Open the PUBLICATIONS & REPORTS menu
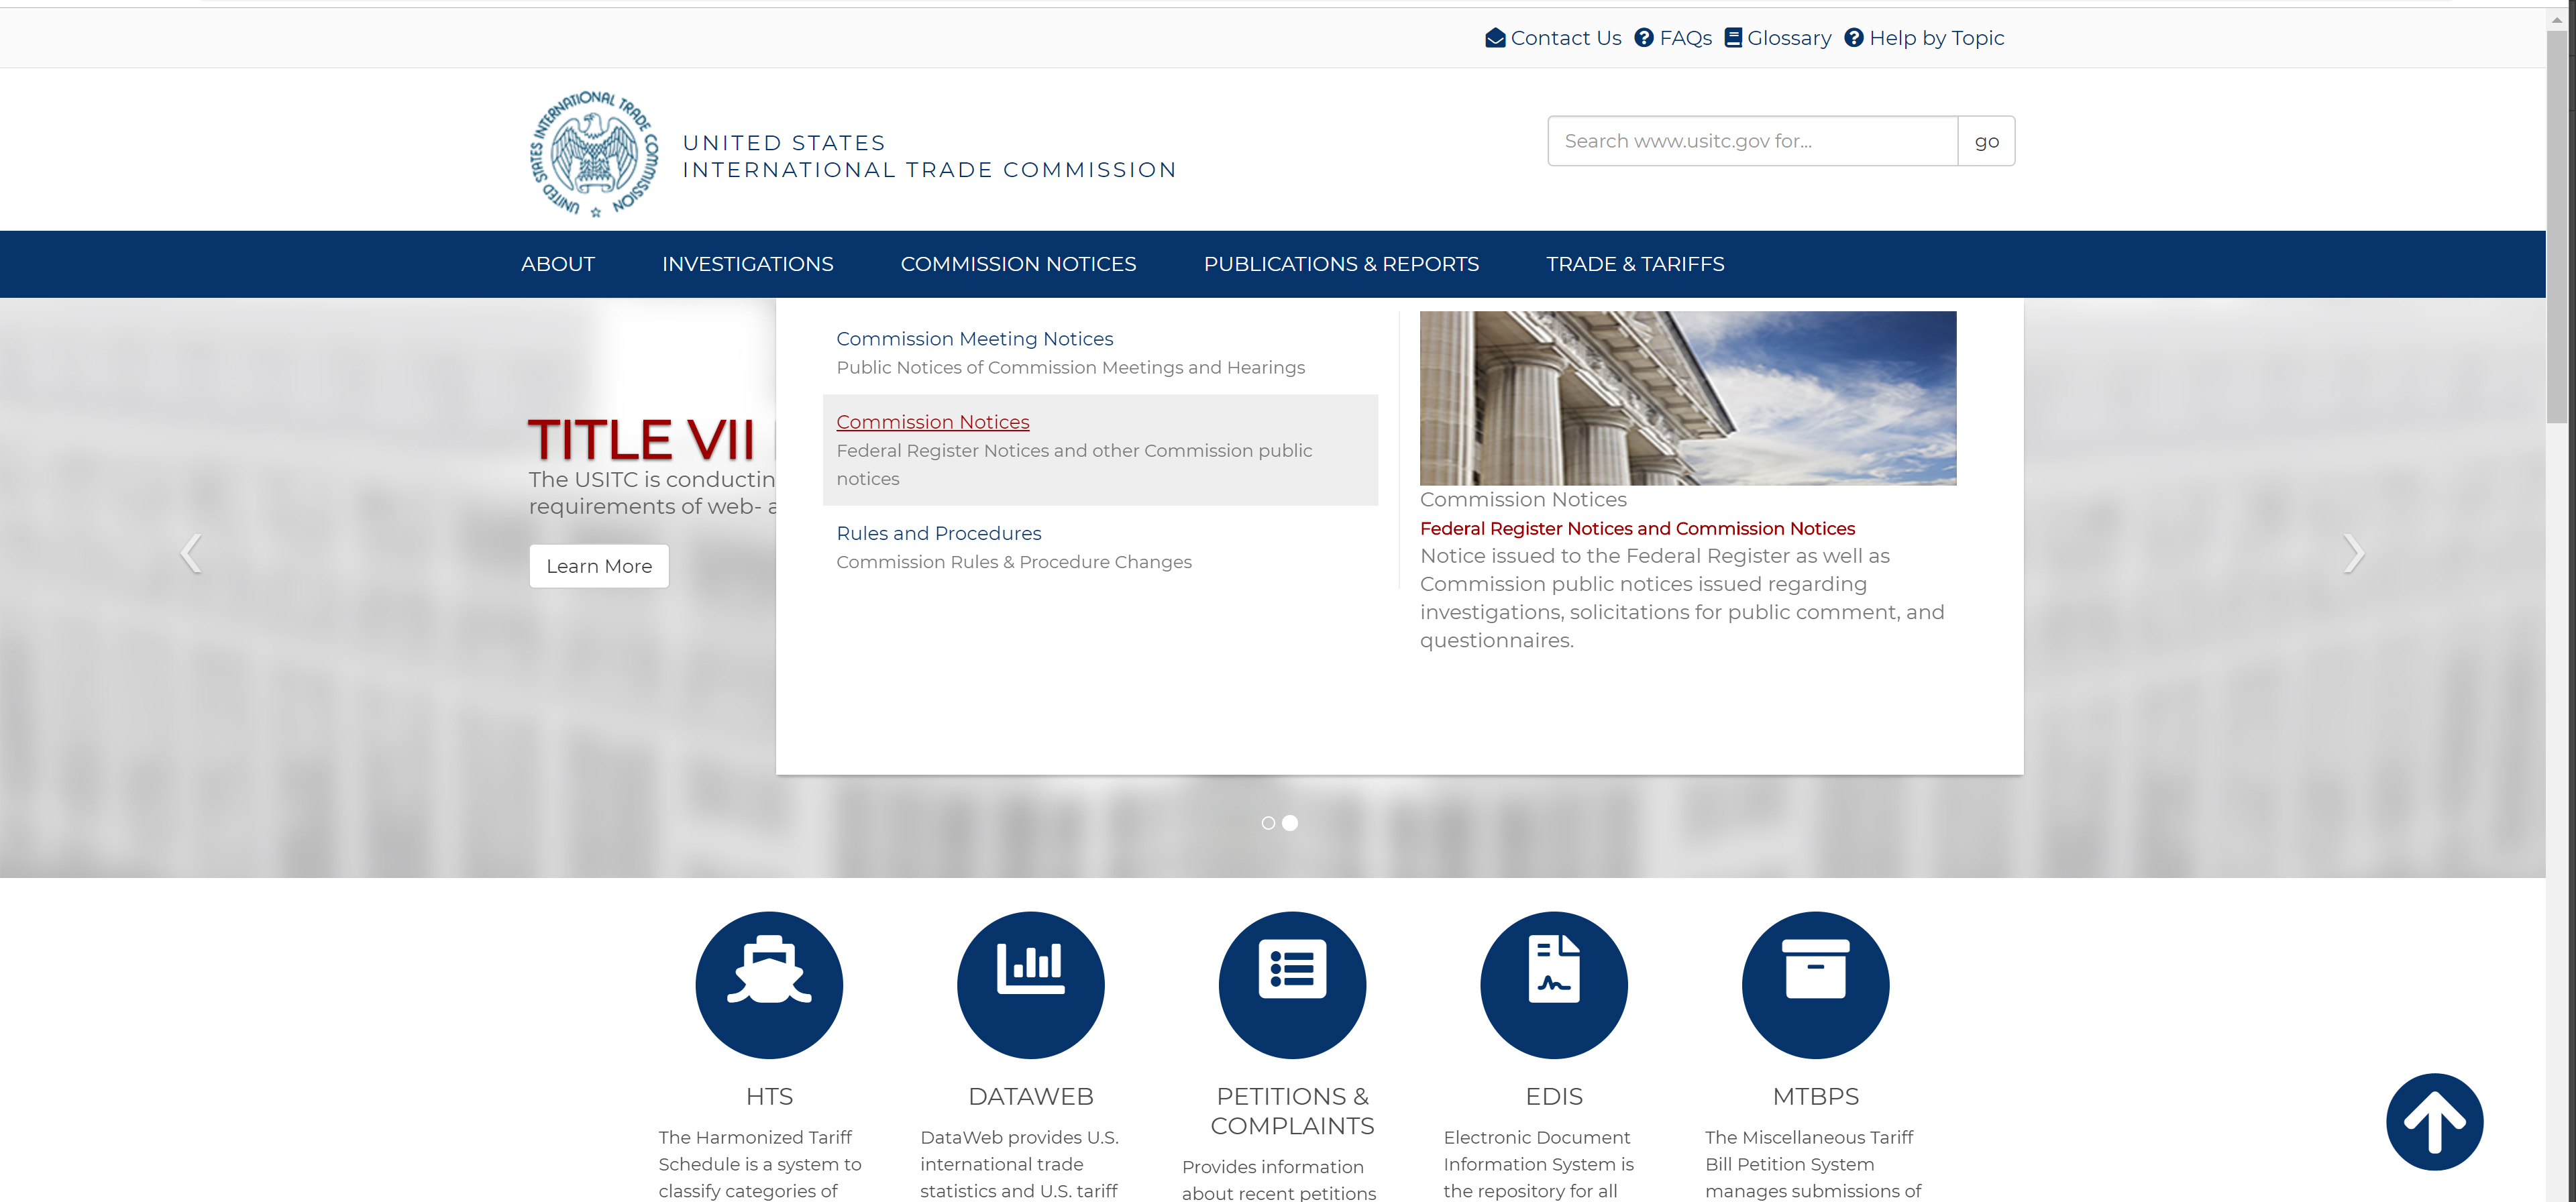 (1341, 264)
